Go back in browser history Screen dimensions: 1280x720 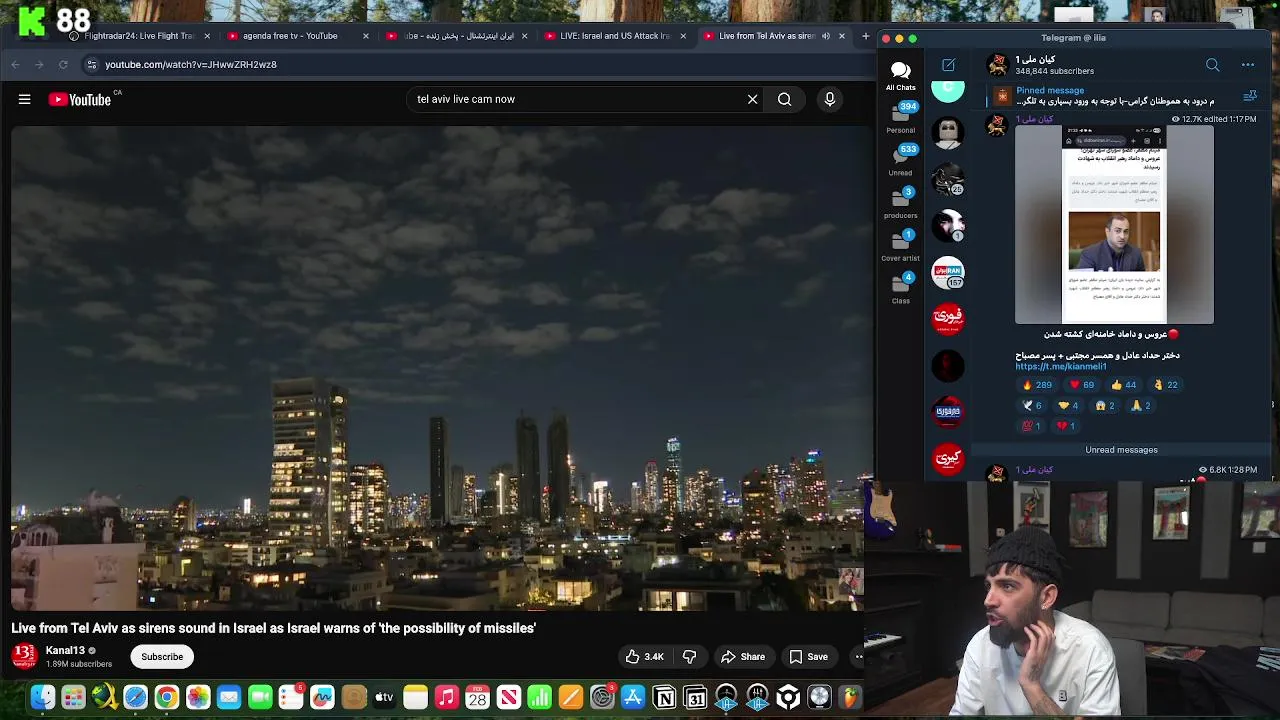click(x=15, y=64)
